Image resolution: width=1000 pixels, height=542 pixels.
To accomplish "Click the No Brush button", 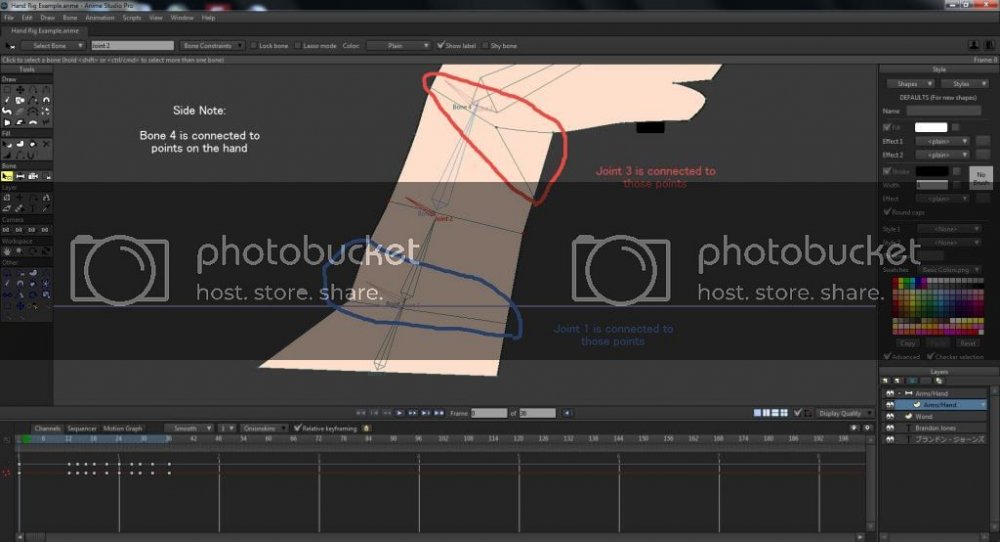I will pyautogui.click(x=981, y=178).
